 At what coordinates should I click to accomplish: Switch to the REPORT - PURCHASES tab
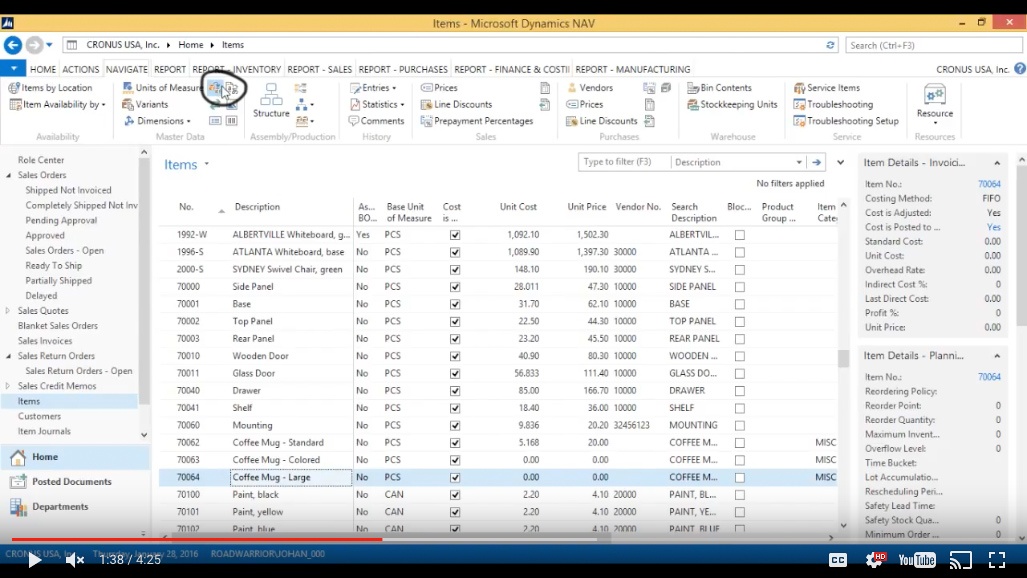point(403,69)
